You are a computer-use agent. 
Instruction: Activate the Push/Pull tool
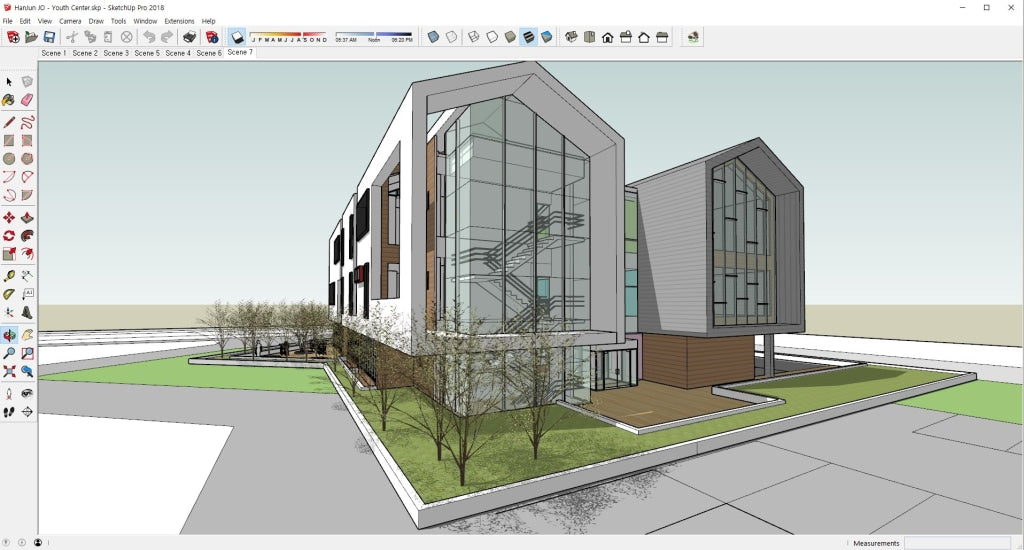(27, 218)
